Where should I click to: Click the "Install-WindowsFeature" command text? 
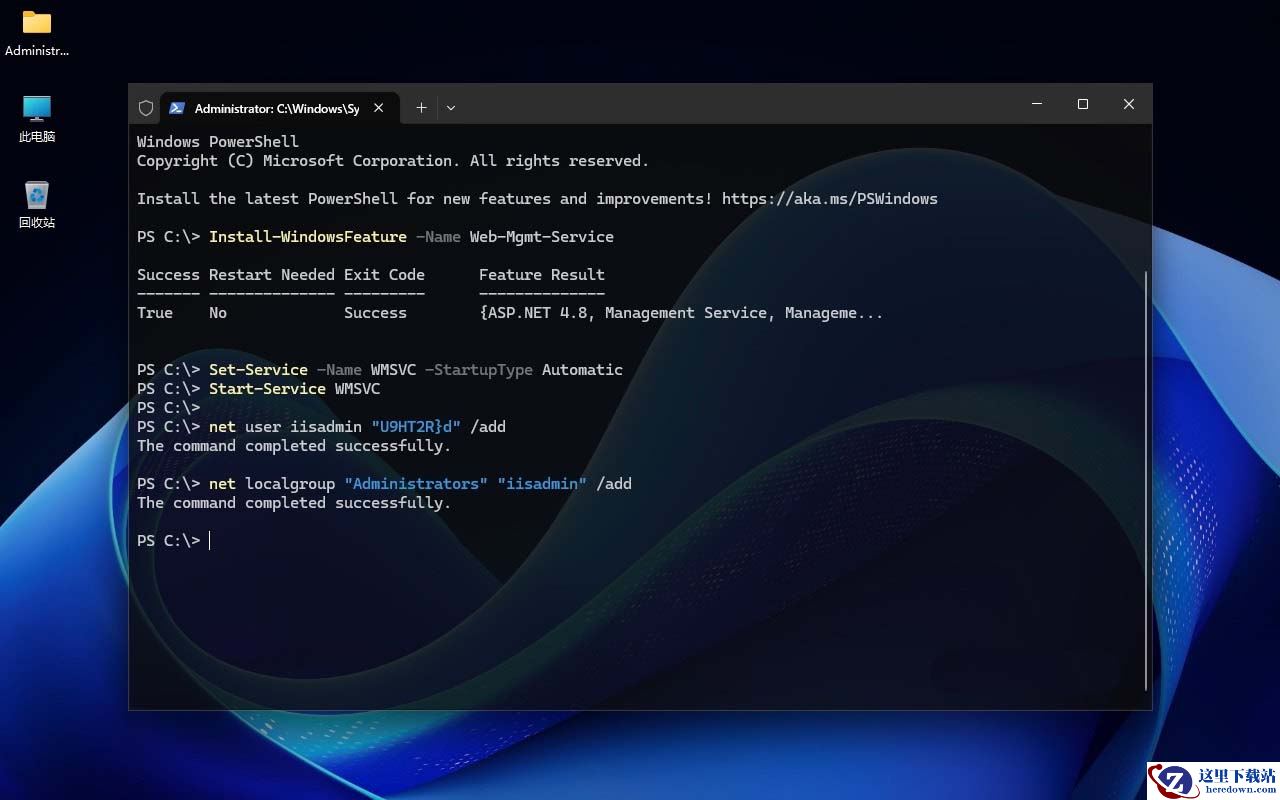pos(308,237)
